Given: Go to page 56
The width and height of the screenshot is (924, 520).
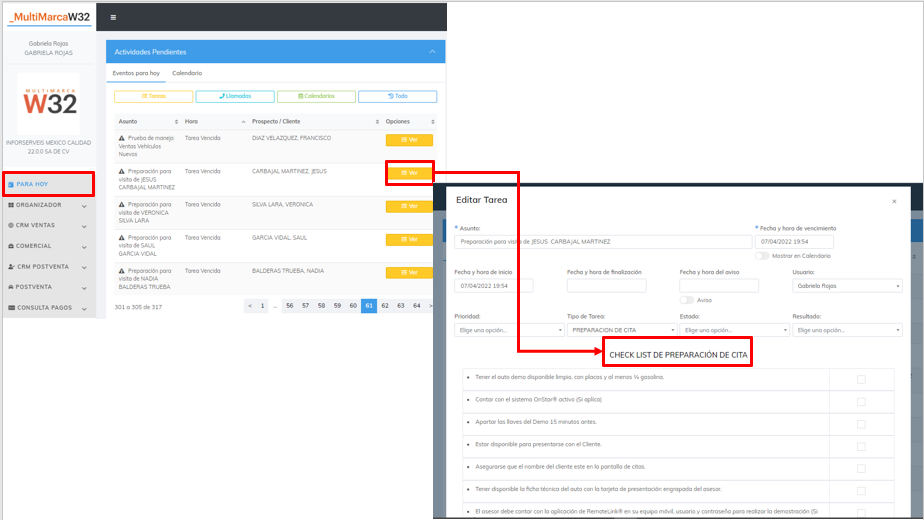Looking at the screenshot, I should (289, 306).
